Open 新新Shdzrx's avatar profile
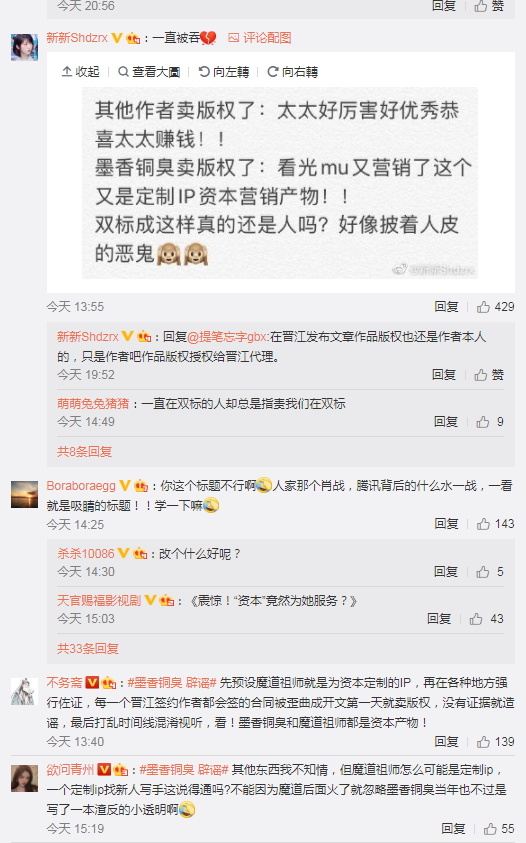526x843 pixels. click(x=24, y=47)
